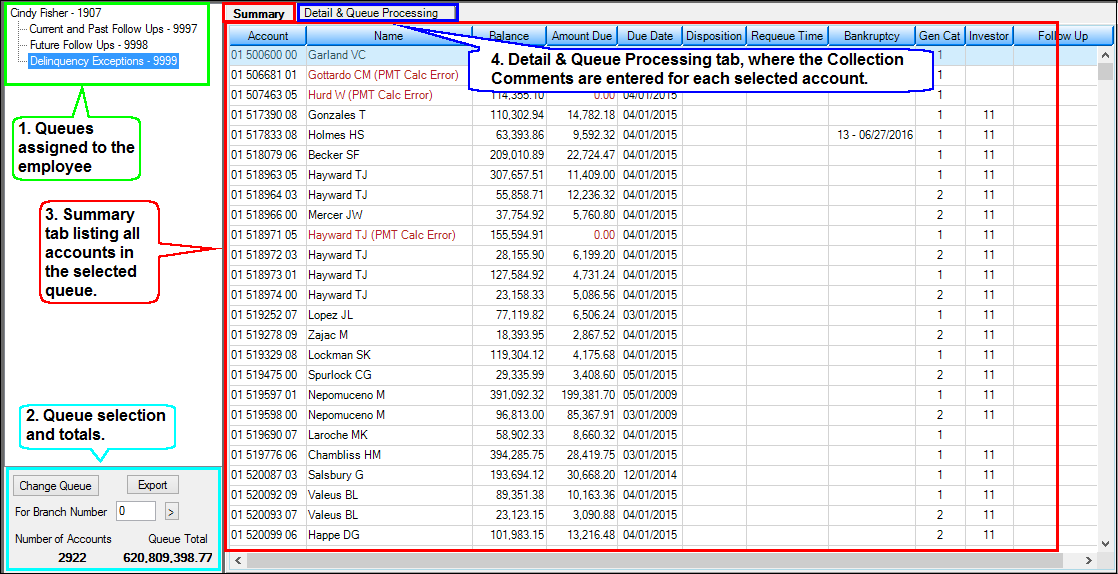
Task: Sort by the Amount Due column header
Action: (x=583, y=36)
